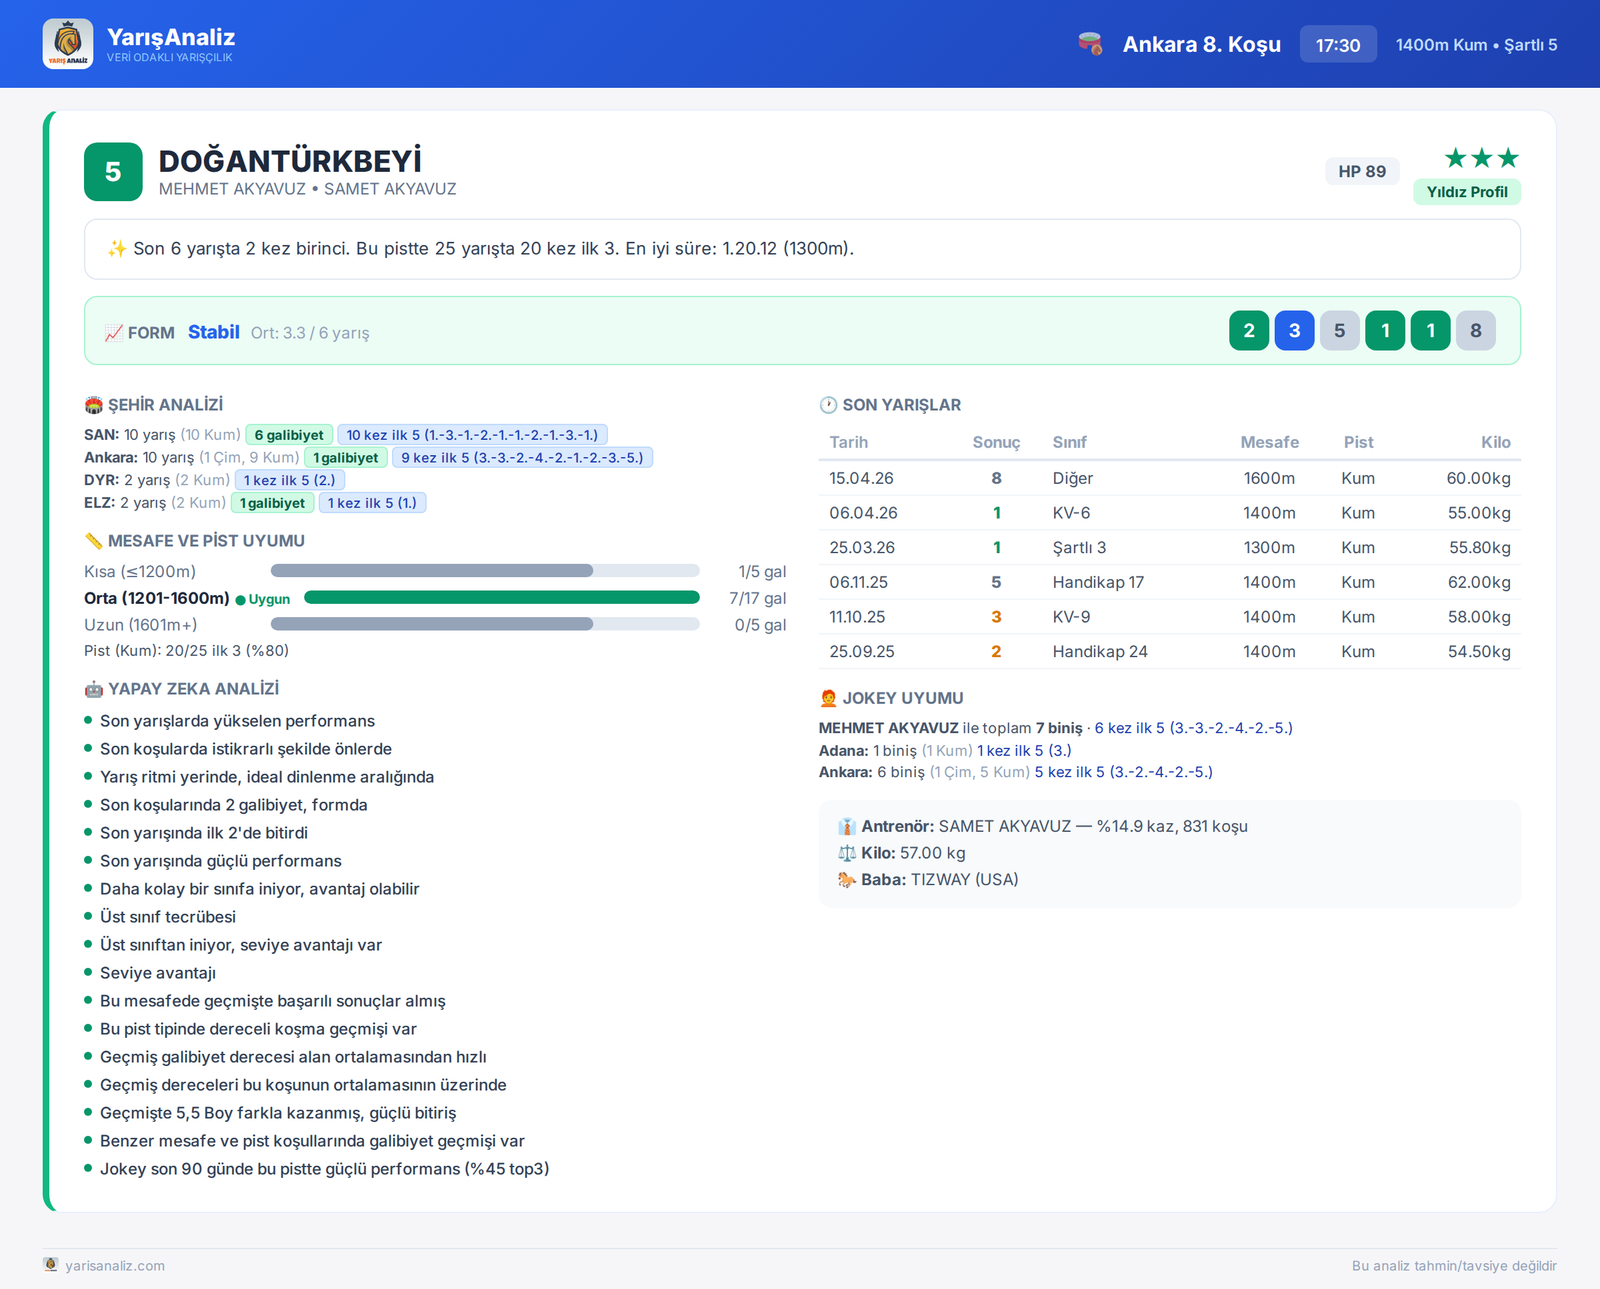Screen dimensions: 1600x1289
Task: Click the 17:30 race time badge
Action: 1338,45
